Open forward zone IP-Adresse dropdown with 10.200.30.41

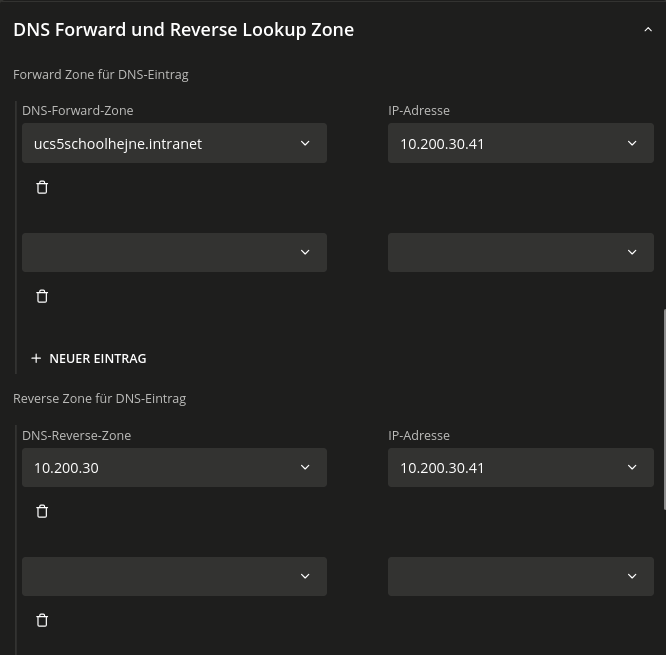(520, 143)
